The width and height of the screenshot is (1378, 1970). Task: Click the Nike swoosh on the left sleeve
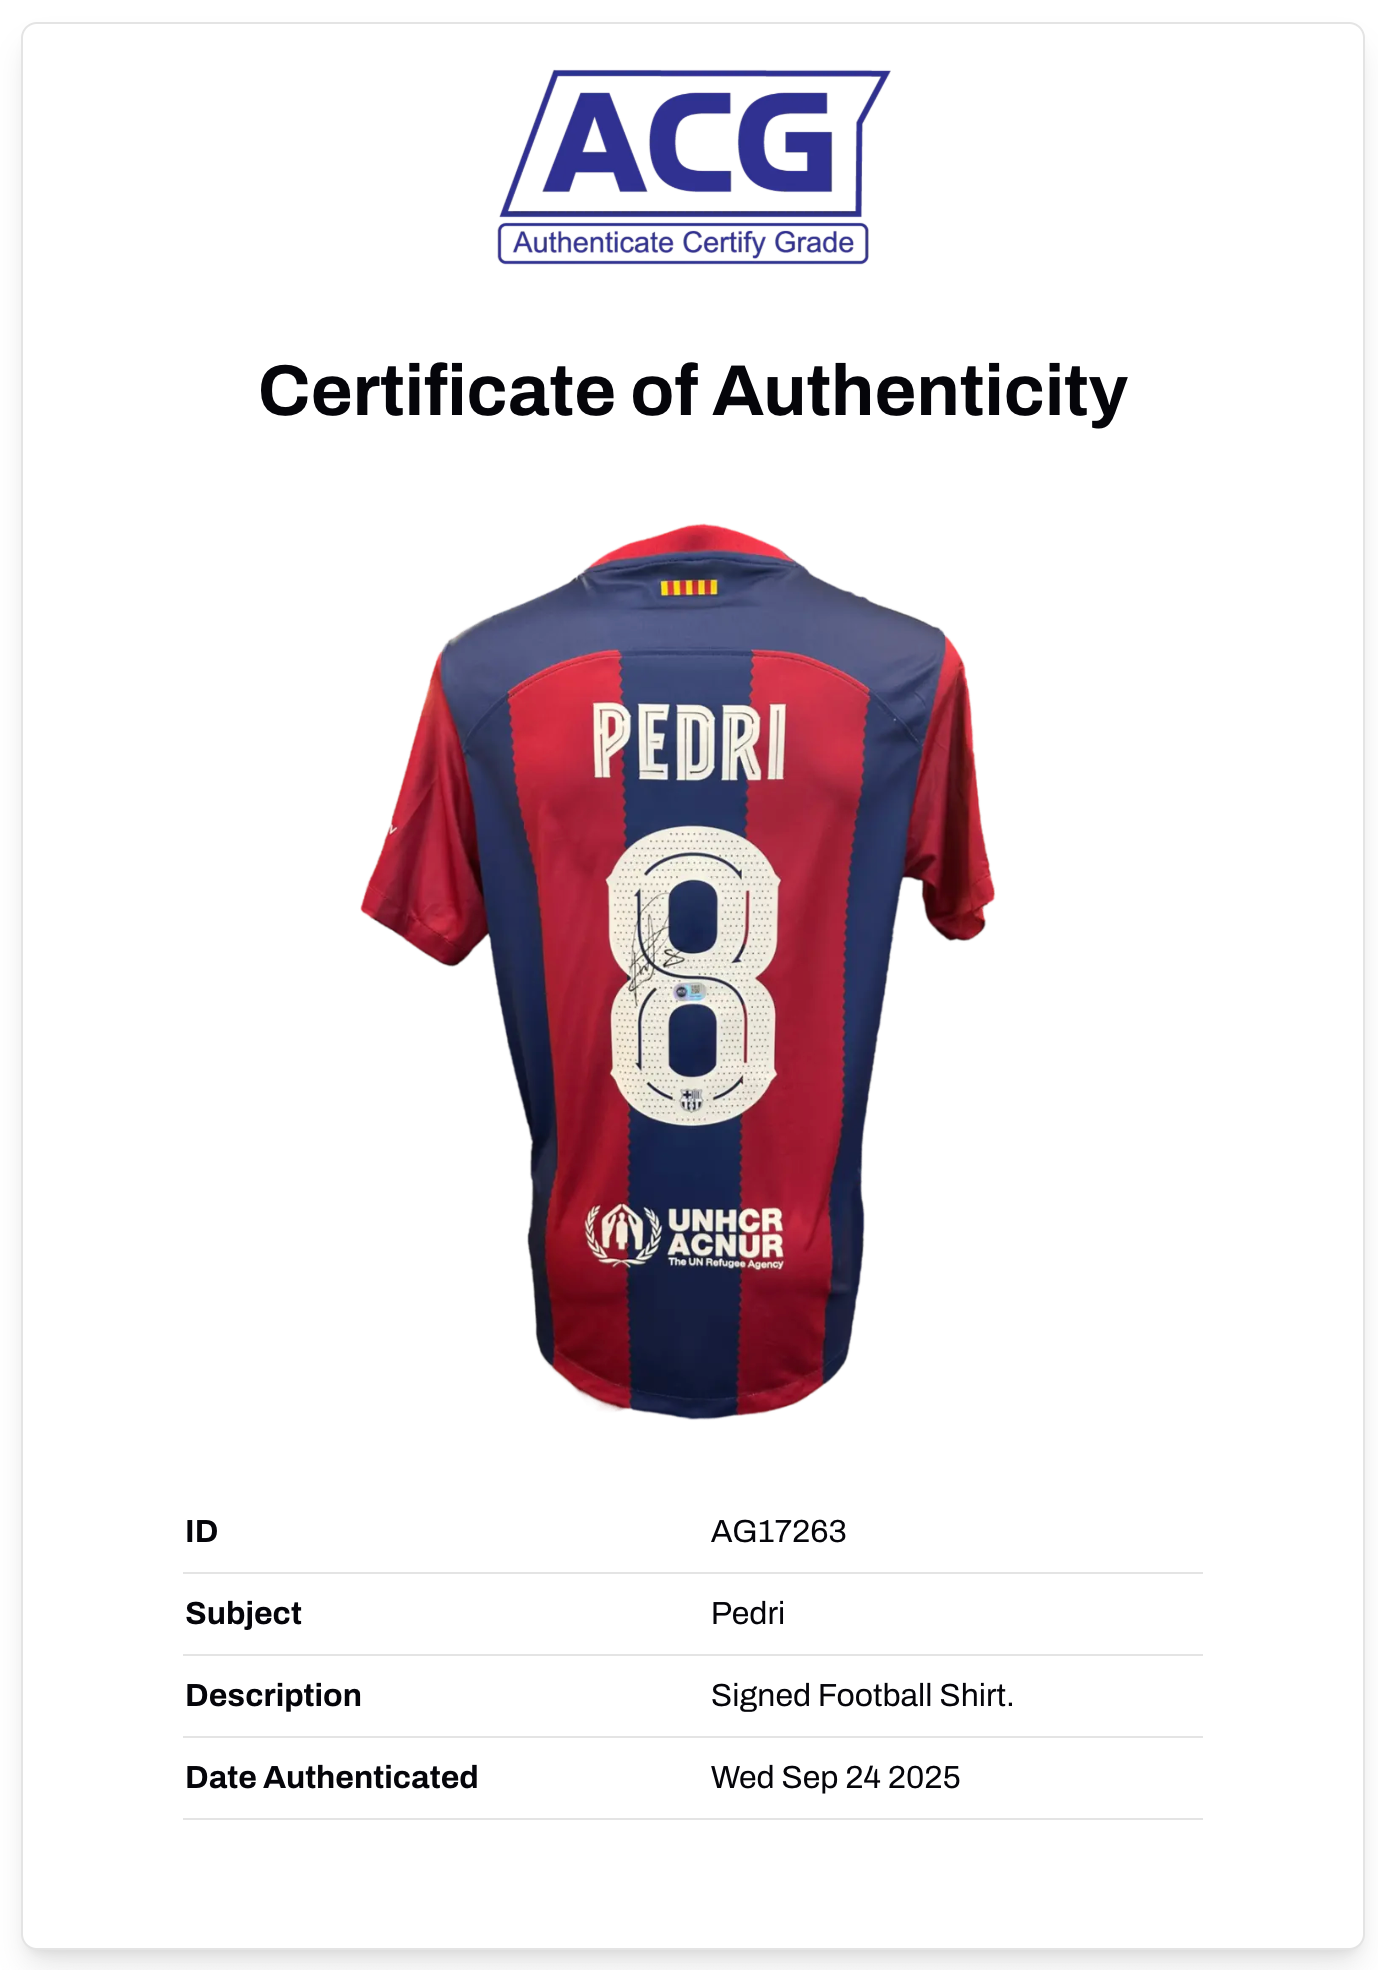click(x=391, y=829)
